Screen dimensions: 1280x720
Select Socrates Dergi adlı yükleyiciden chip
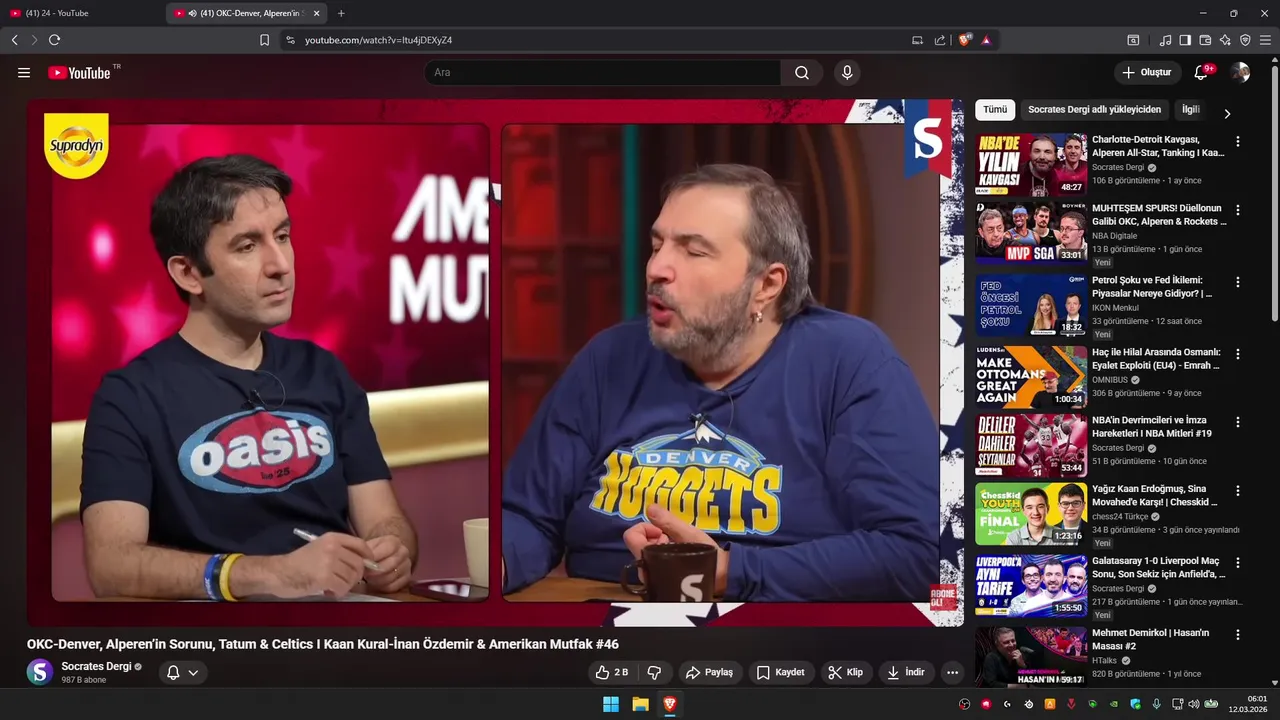click(1094, 110)
